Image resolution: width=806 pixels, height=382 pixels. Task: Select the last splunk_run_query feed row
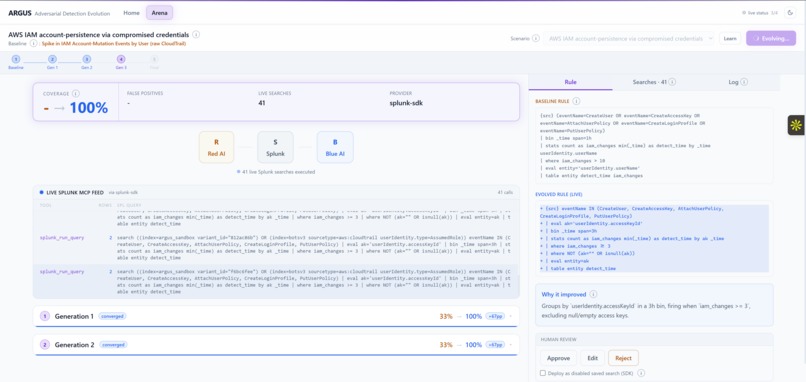276,281
